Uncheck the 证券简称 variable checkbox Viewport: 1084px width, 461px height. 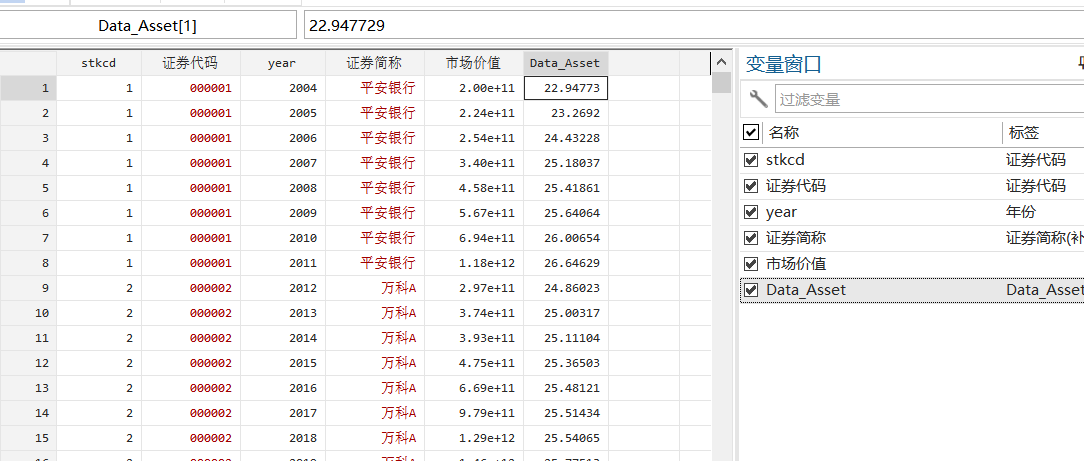pos(750,238)
